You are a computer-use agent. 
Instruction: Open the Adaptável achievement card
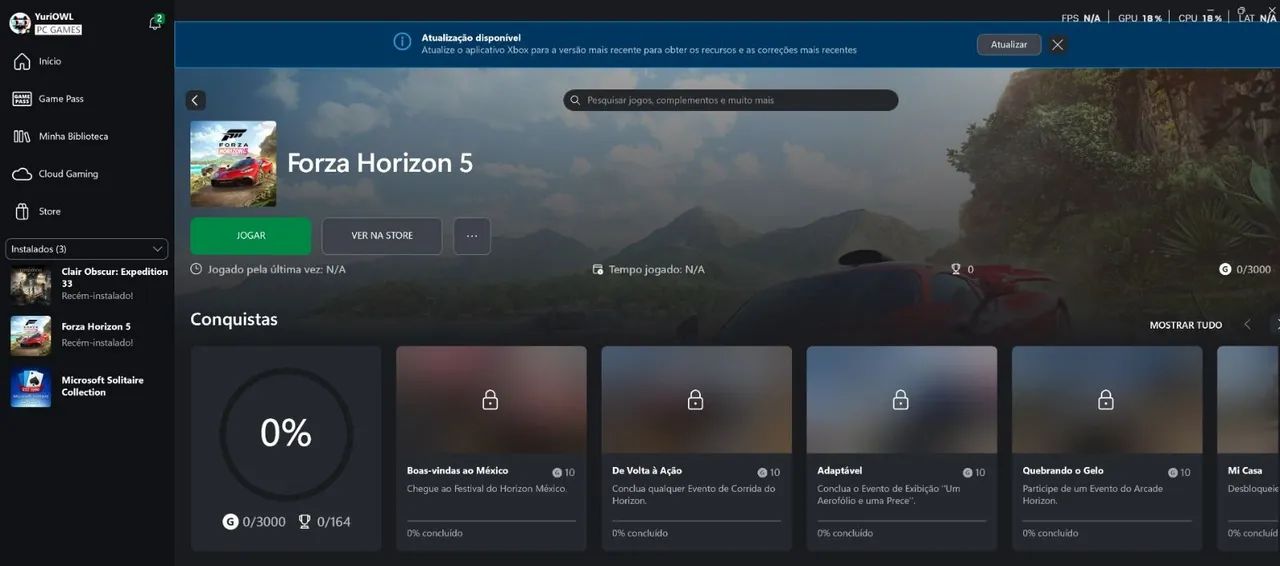(x=902, y=448)
